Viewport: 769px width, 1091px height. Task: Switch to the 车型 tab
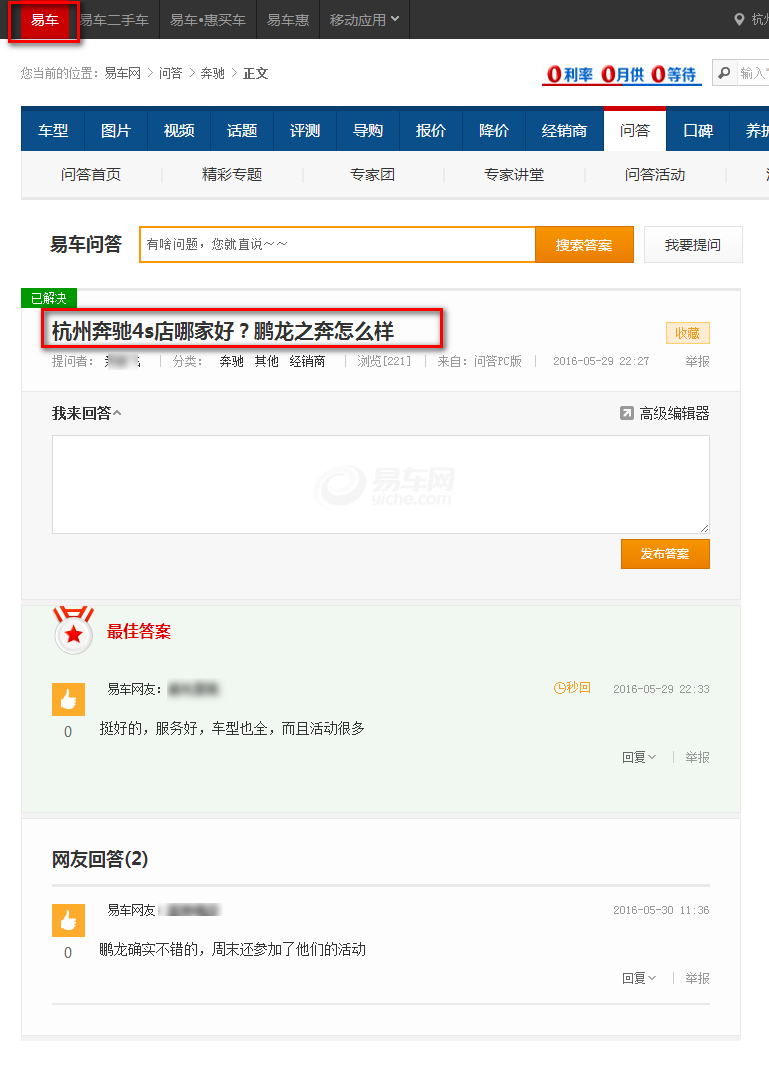click(53, 130)
